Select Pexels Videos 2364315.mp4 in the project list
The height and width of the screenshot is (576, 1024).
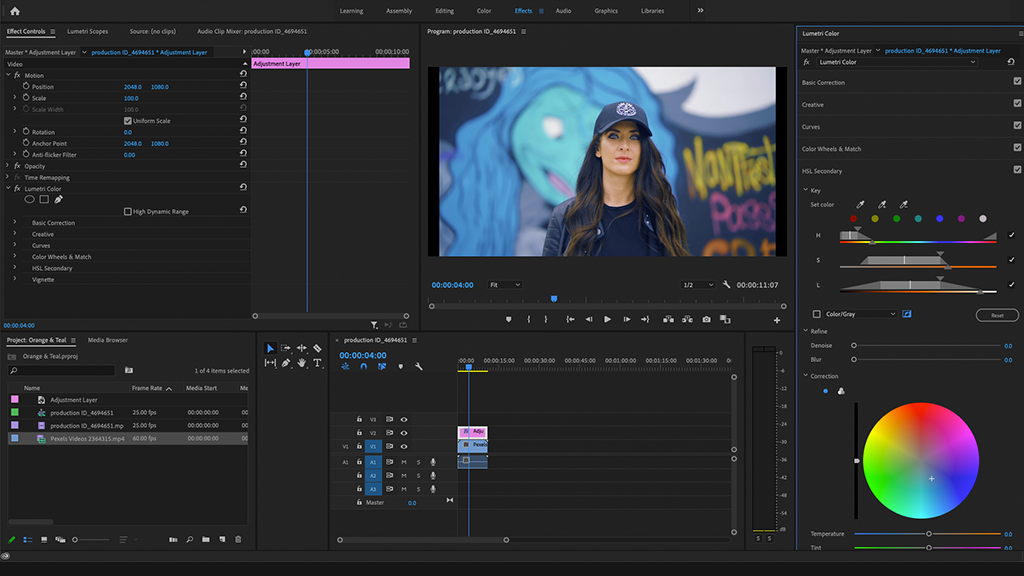click(86, 438)
